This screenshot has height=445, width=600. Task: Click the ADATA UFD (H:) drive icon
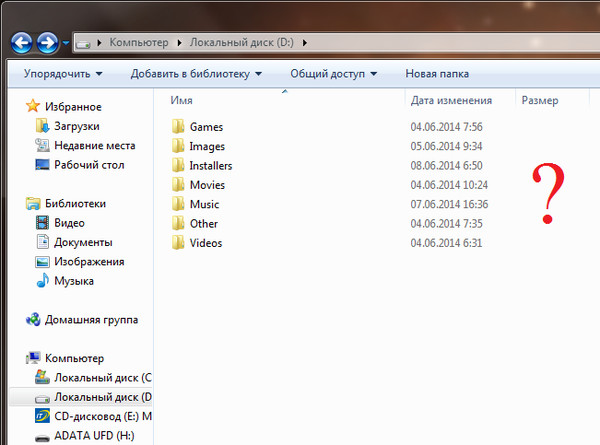42,437
